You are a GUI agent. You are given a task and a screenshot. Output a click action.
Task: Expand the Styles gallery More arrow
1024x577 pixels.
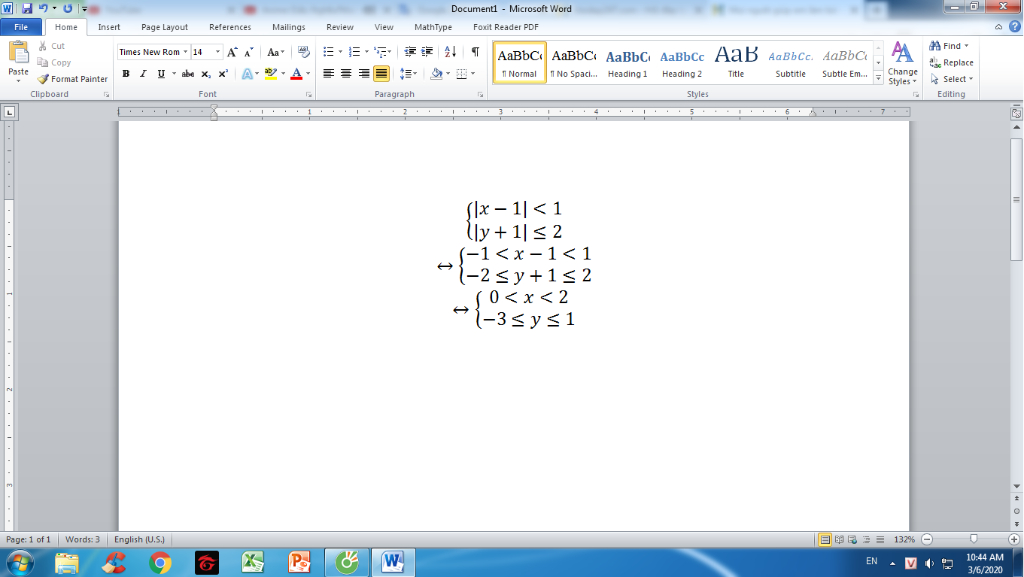878,78
